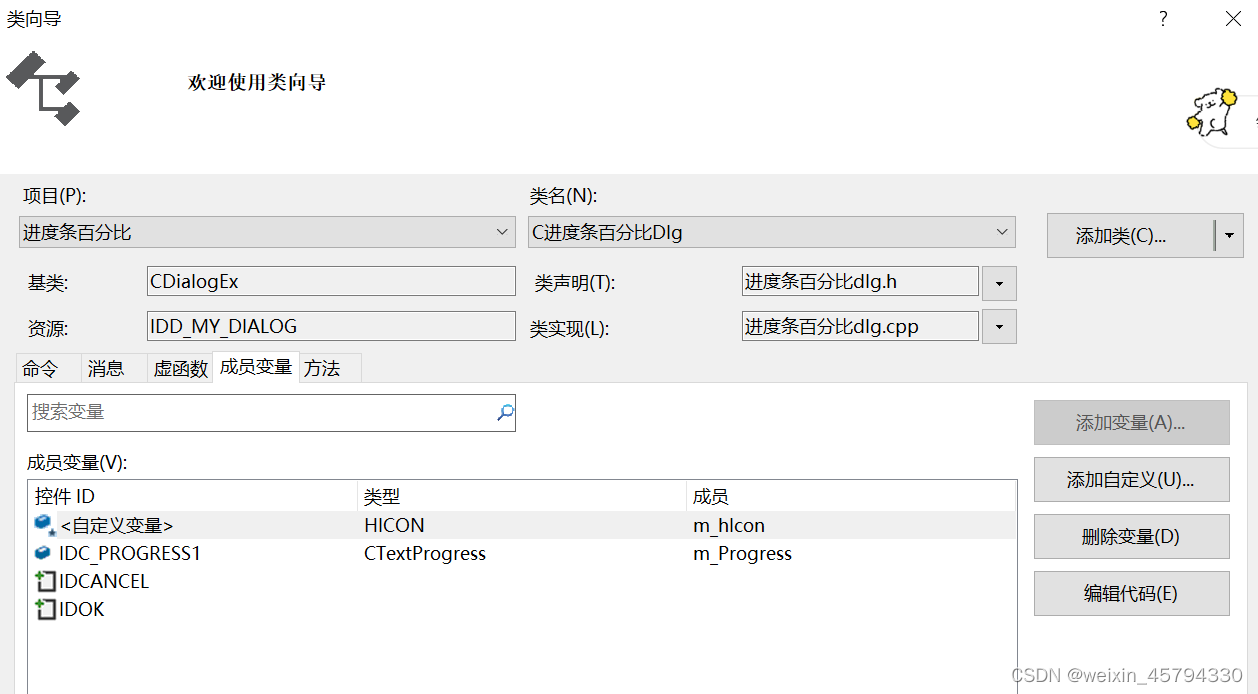Click the member icon next to IDC_PROGRESS1
Screen dimensions: 1258x694
(x=44, y=553)
